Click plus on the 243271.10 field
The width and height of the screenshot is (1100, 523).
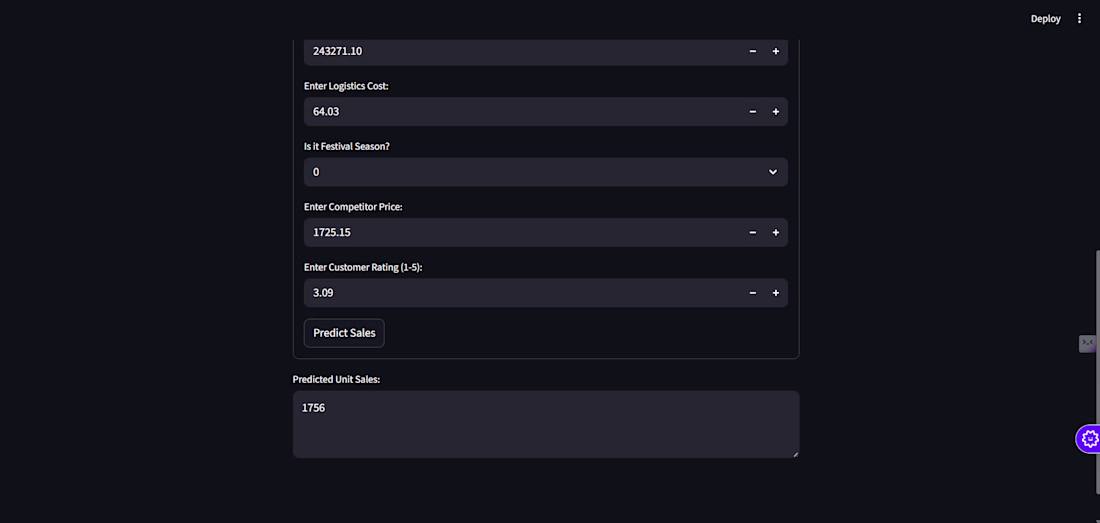point(776,51)
